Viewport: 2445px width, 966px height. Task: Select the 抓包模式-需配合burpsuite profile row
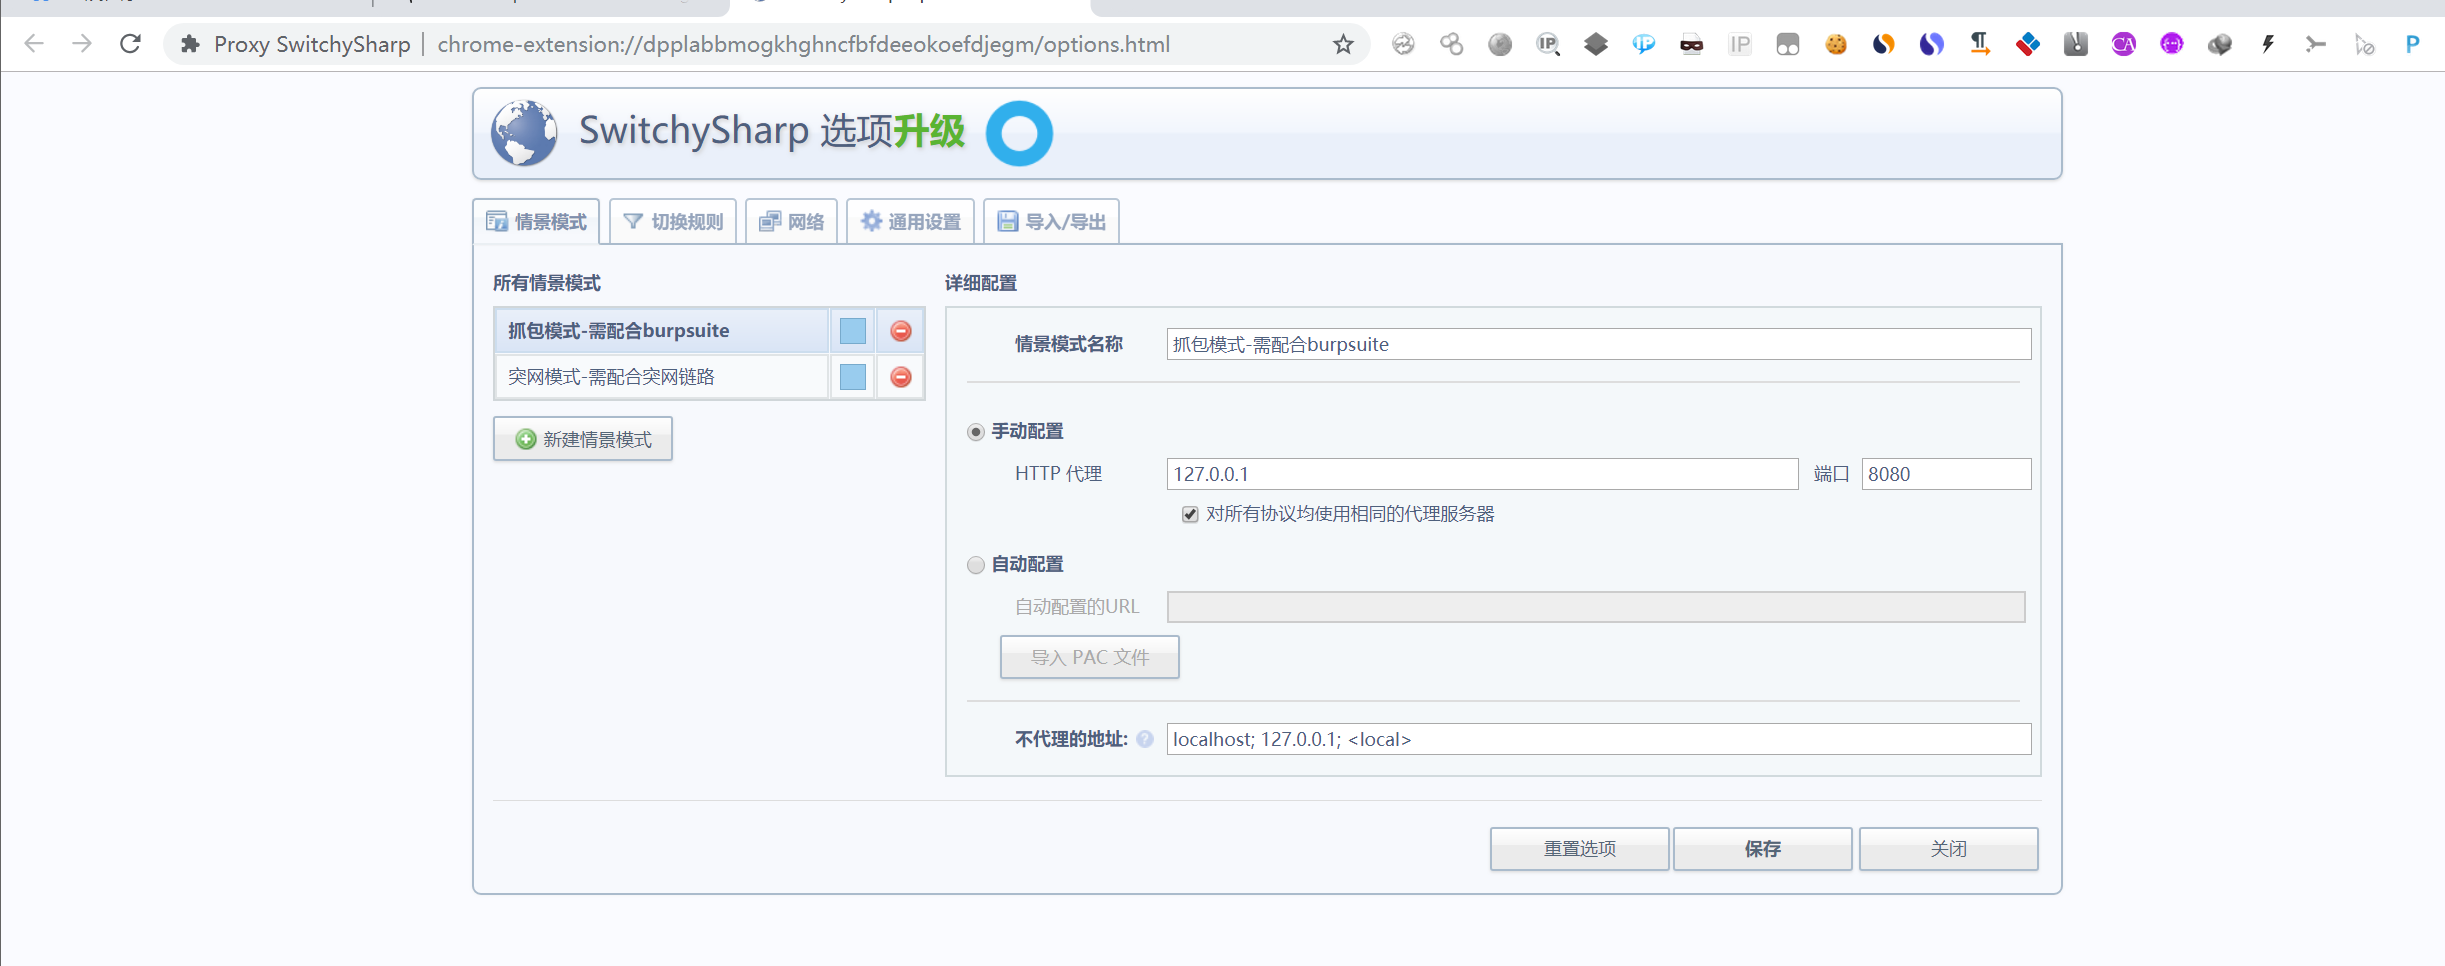[x=662, y=331]
